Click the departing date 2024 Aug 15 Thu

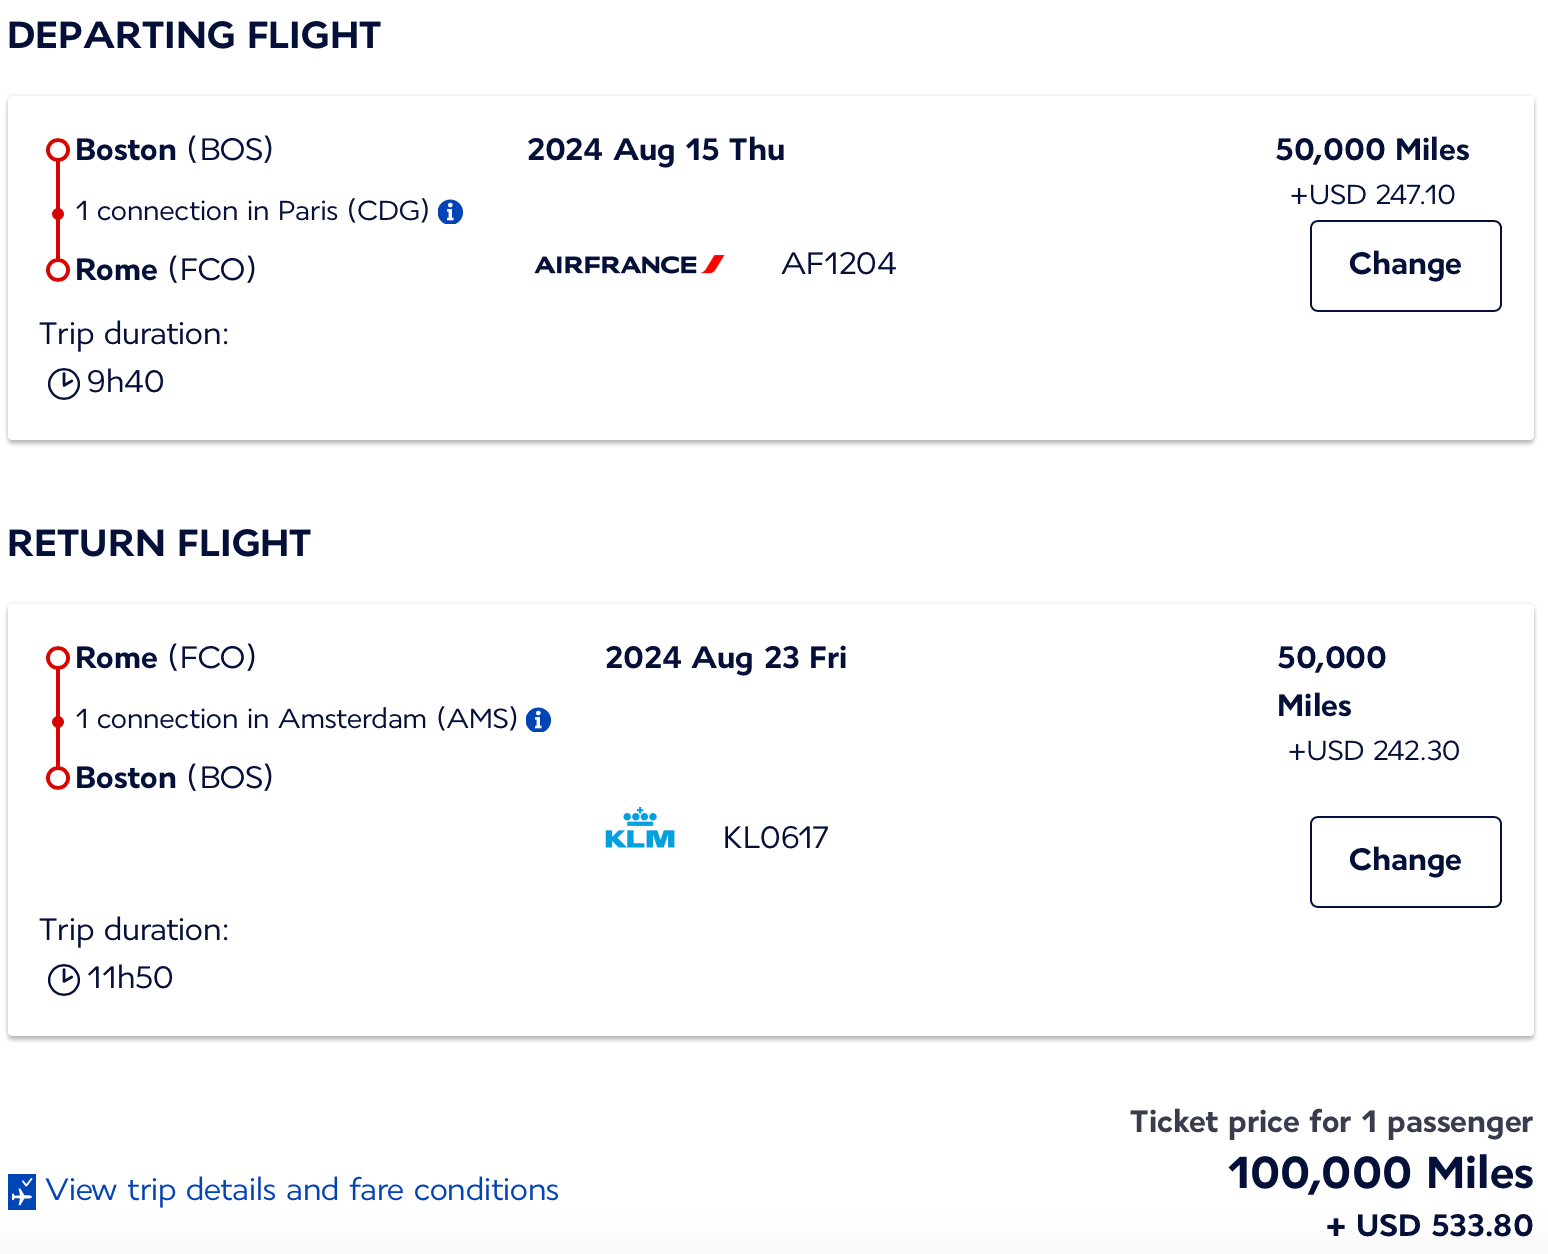656,150
